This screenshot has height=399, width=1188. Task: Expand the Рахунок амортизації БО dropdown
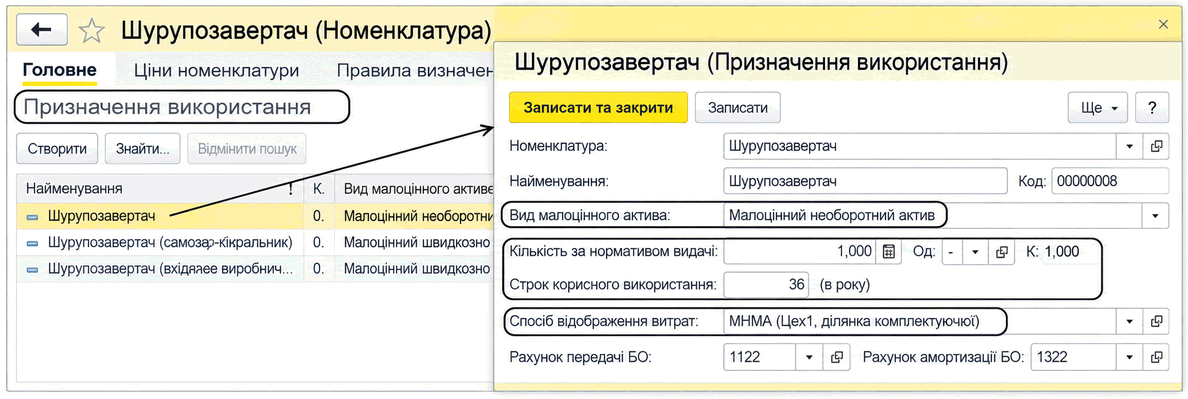pyautogui.click(x=1129, y=357)
